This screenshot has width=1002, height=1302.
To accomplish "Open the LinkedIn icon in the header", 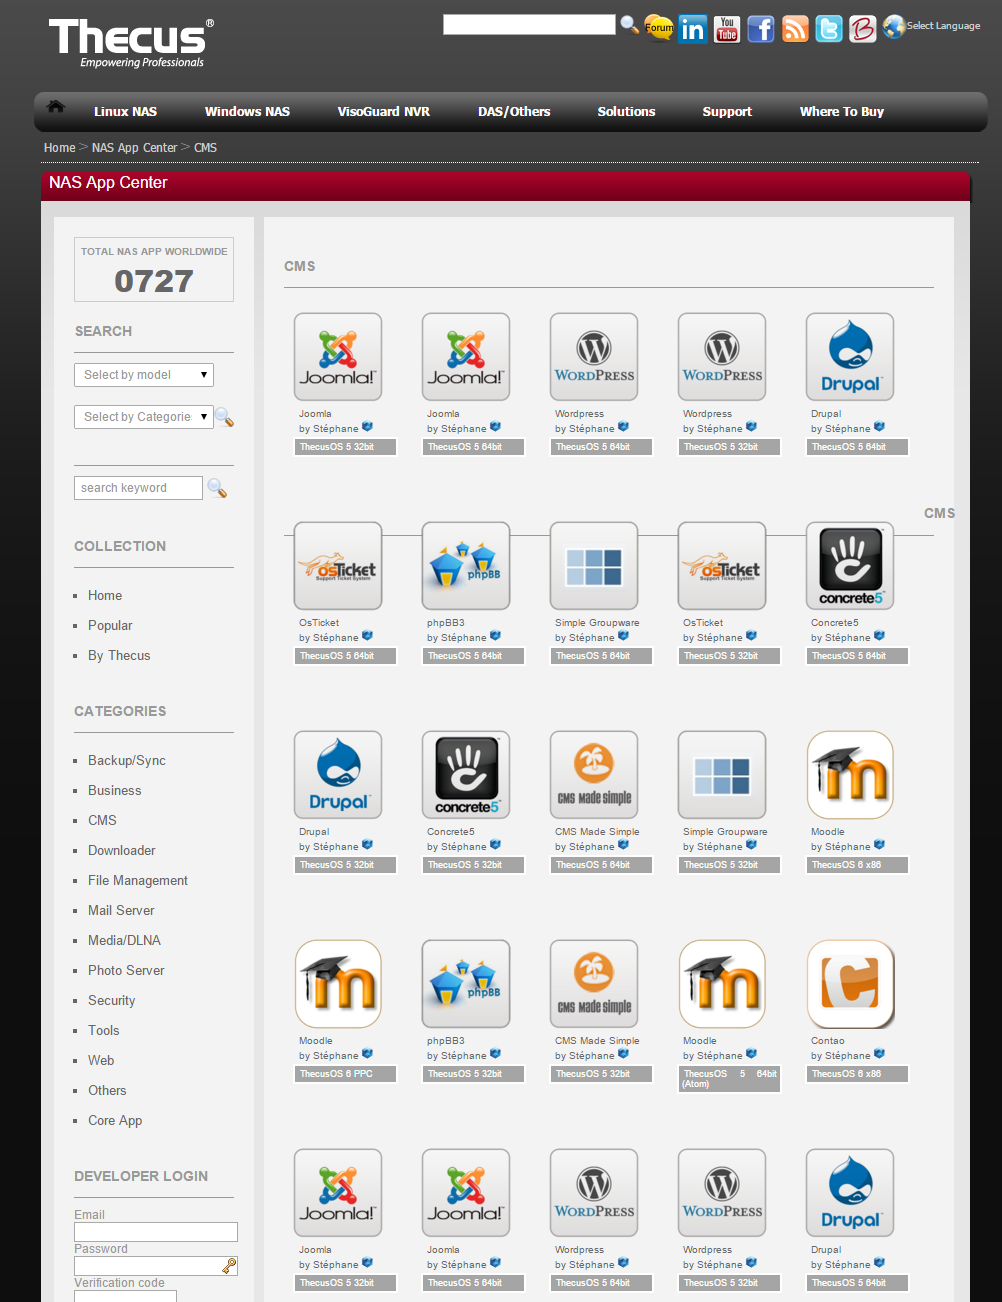I will [692, 29].
